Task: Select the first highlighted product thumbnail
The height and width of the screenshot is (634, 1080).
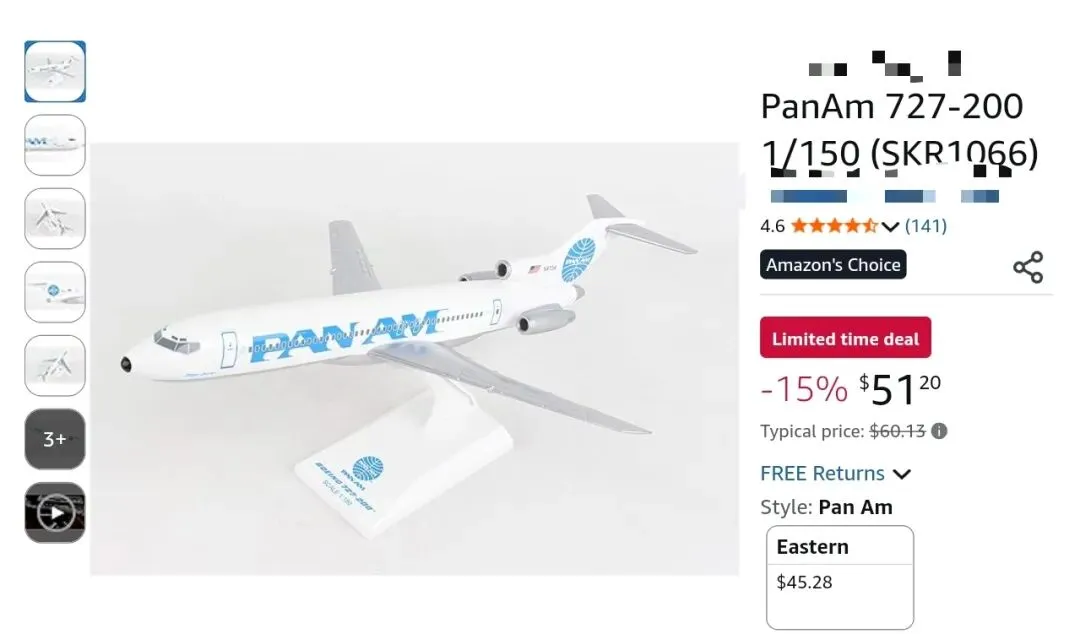Action: [x=55, y=72]
